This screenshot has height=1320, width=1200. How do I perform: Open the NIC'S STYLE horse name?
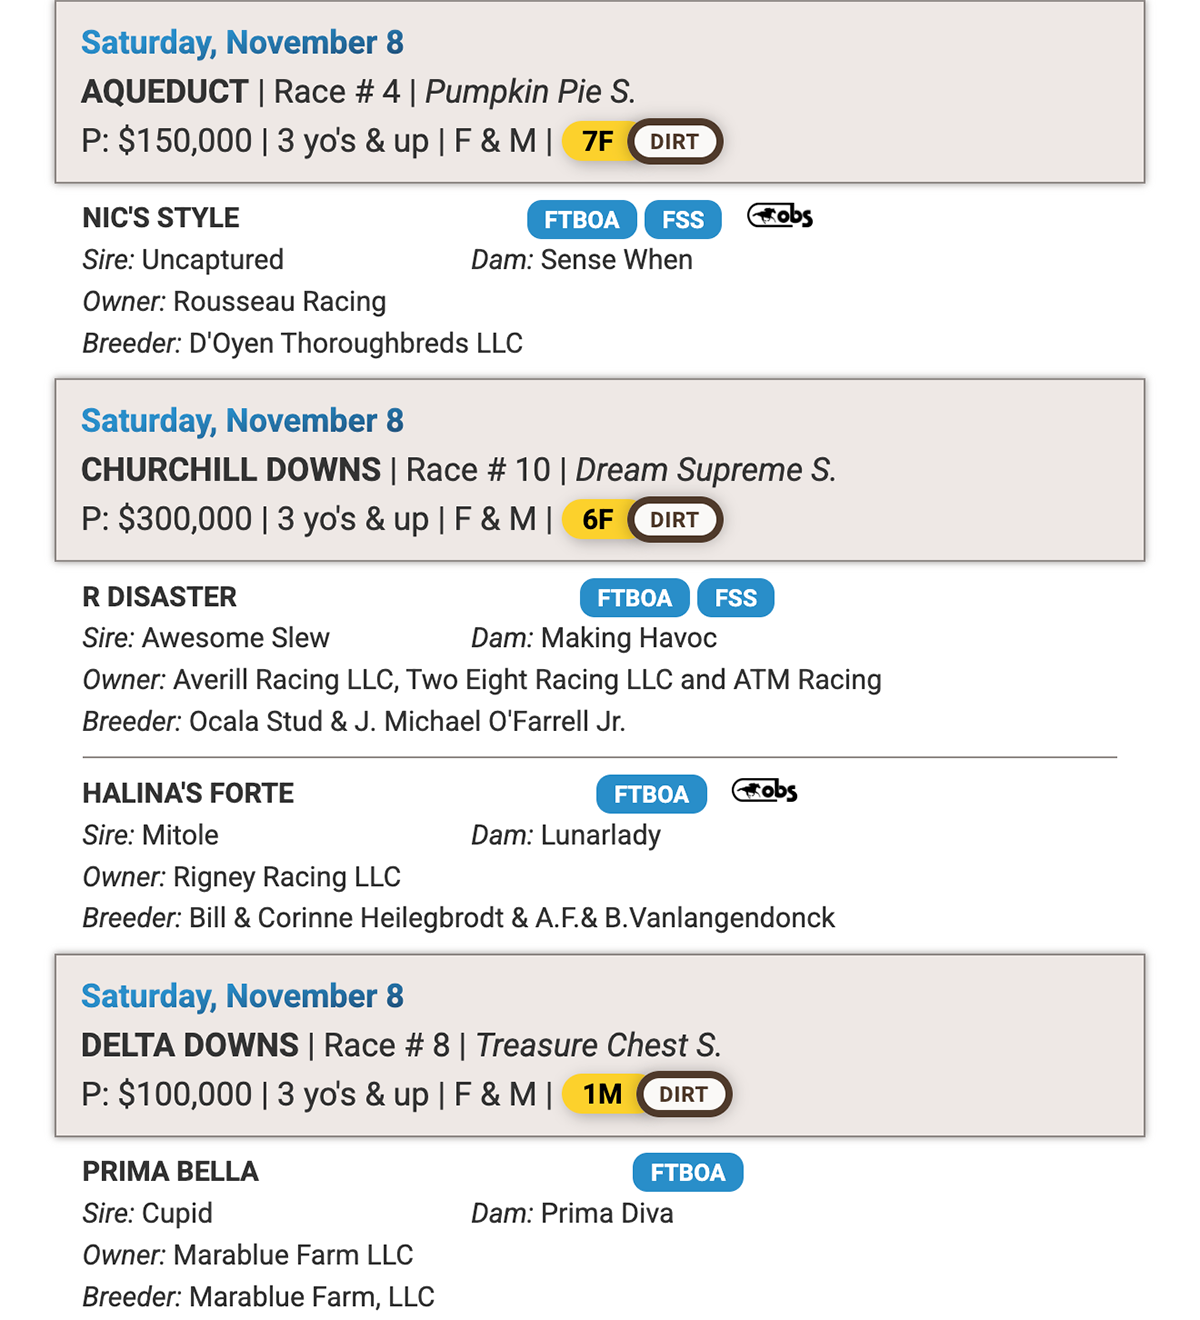coord(161,218)
